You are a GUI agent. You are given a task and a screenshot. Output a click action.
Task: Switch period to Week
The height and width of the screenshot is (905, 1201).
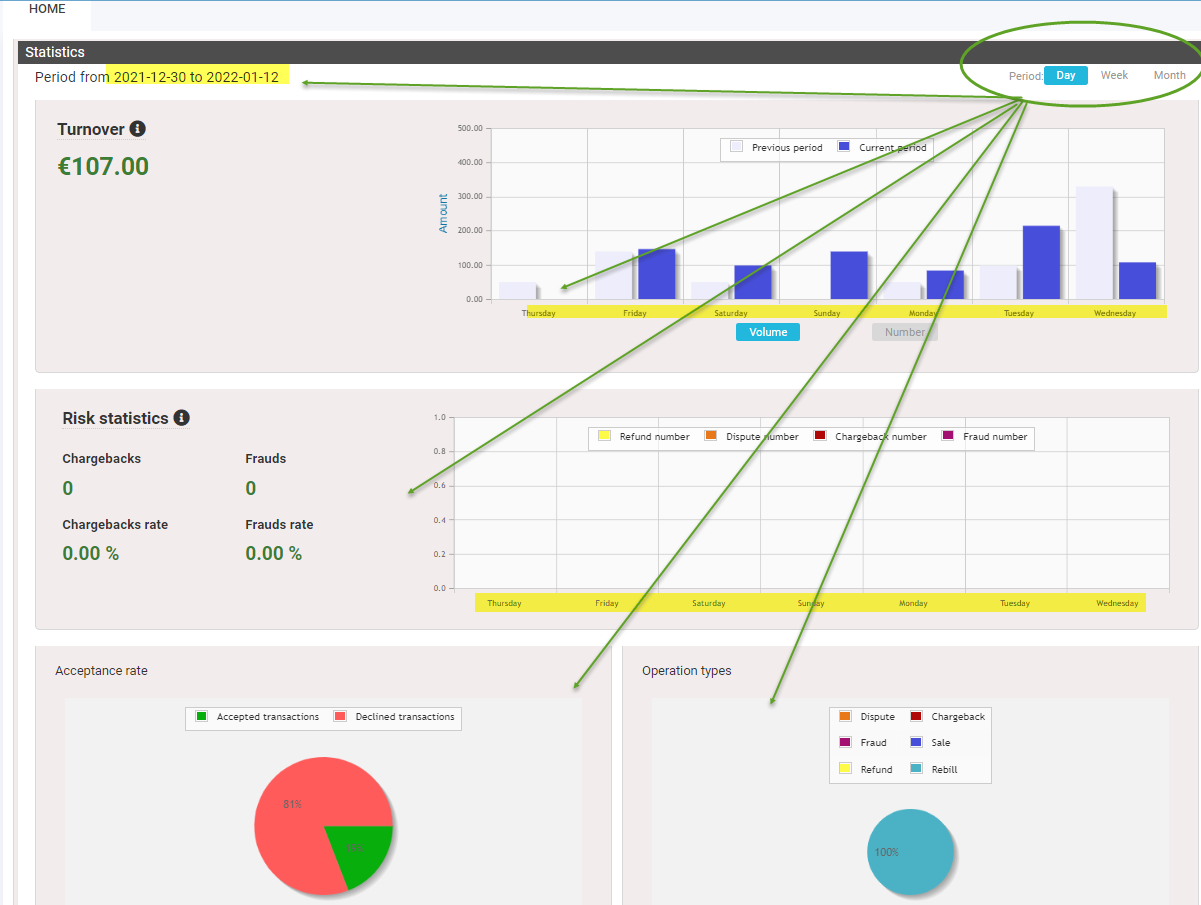(1114, 75)
